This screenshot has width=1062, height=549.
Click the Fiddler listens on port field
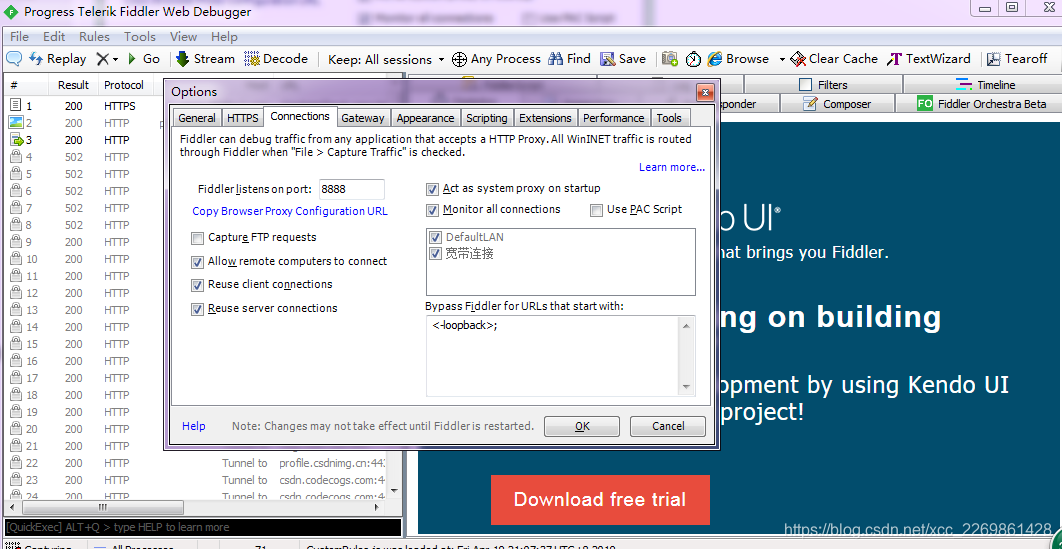click(352, 189)
